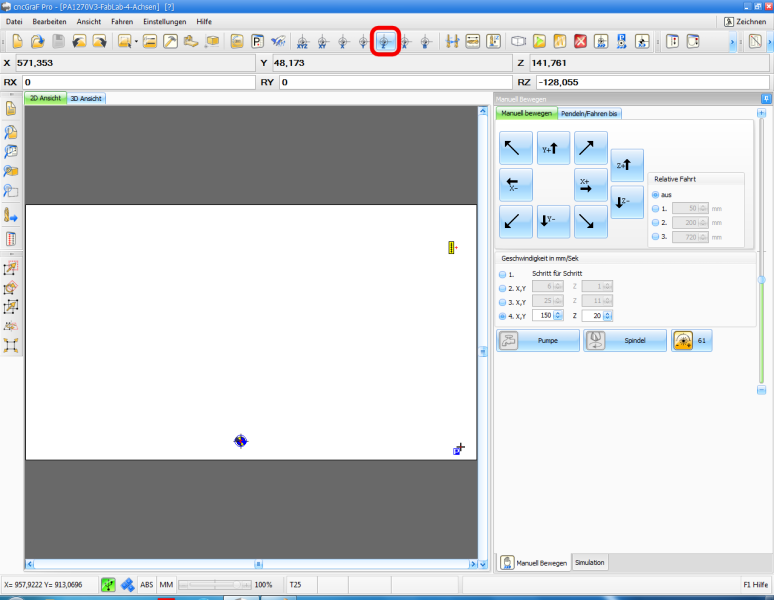Click the yellow tool marker in canvas
This screenshot has height=600, width=774.
[x=452, y=248]
